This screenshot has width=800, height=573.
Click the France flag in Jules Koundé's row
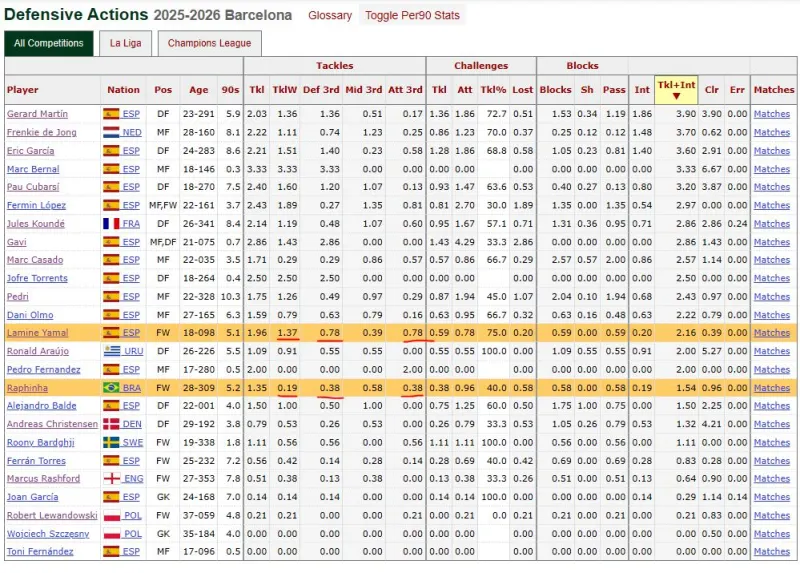coord(111,224)
